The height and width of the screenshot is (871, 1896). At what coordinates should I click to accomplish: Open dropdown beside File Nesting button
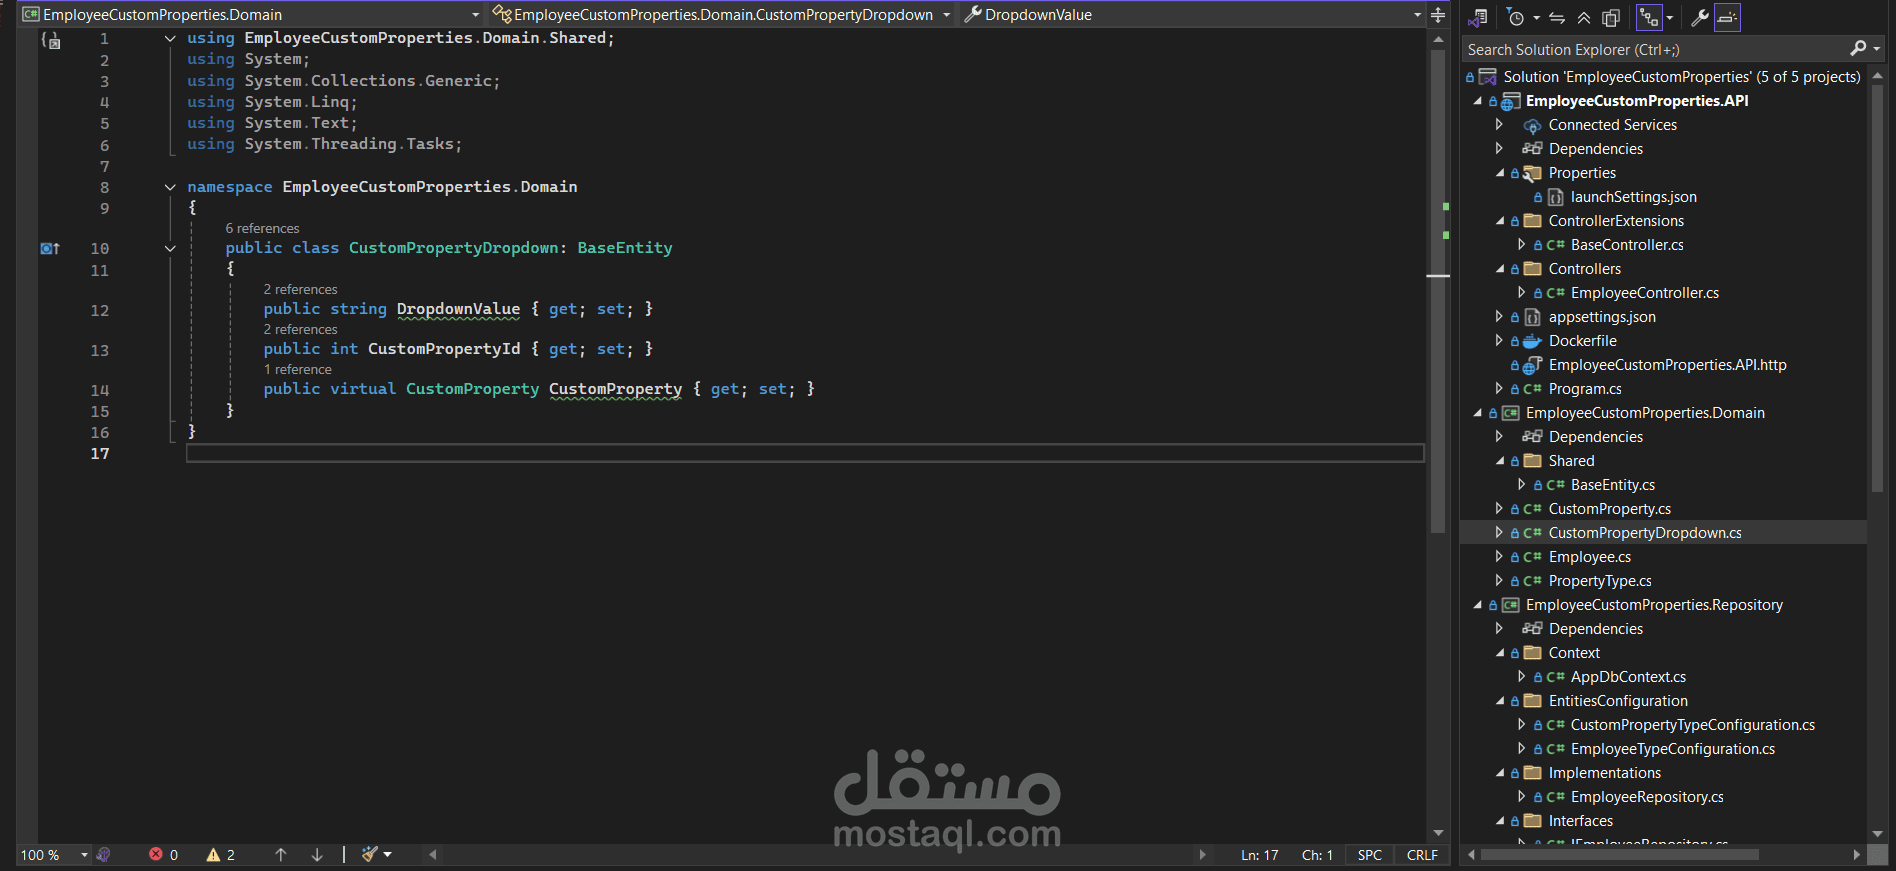(1669, 18)
